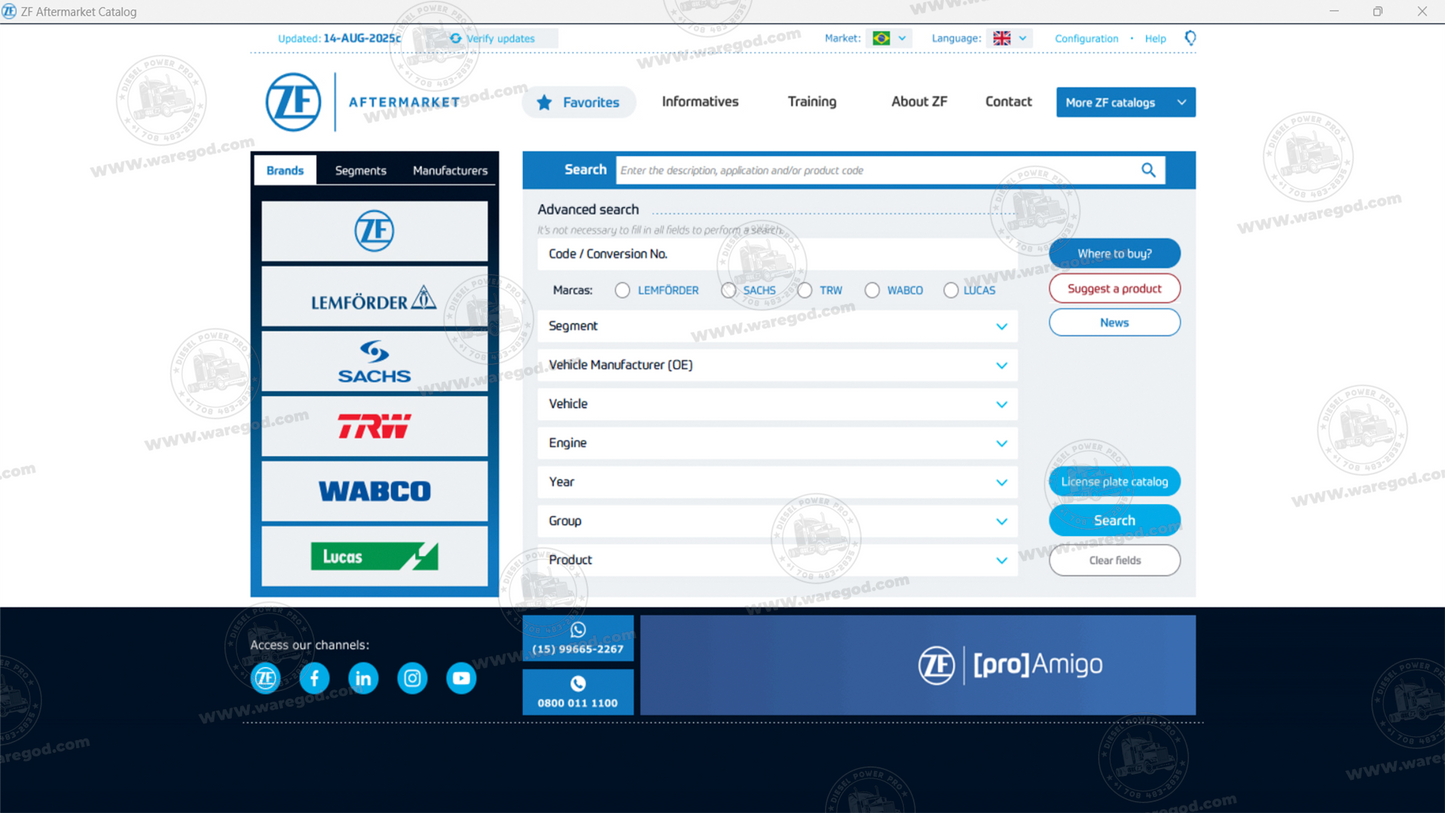
Task: Open the ZF brand tile
Action: click(x=375, y=231)
